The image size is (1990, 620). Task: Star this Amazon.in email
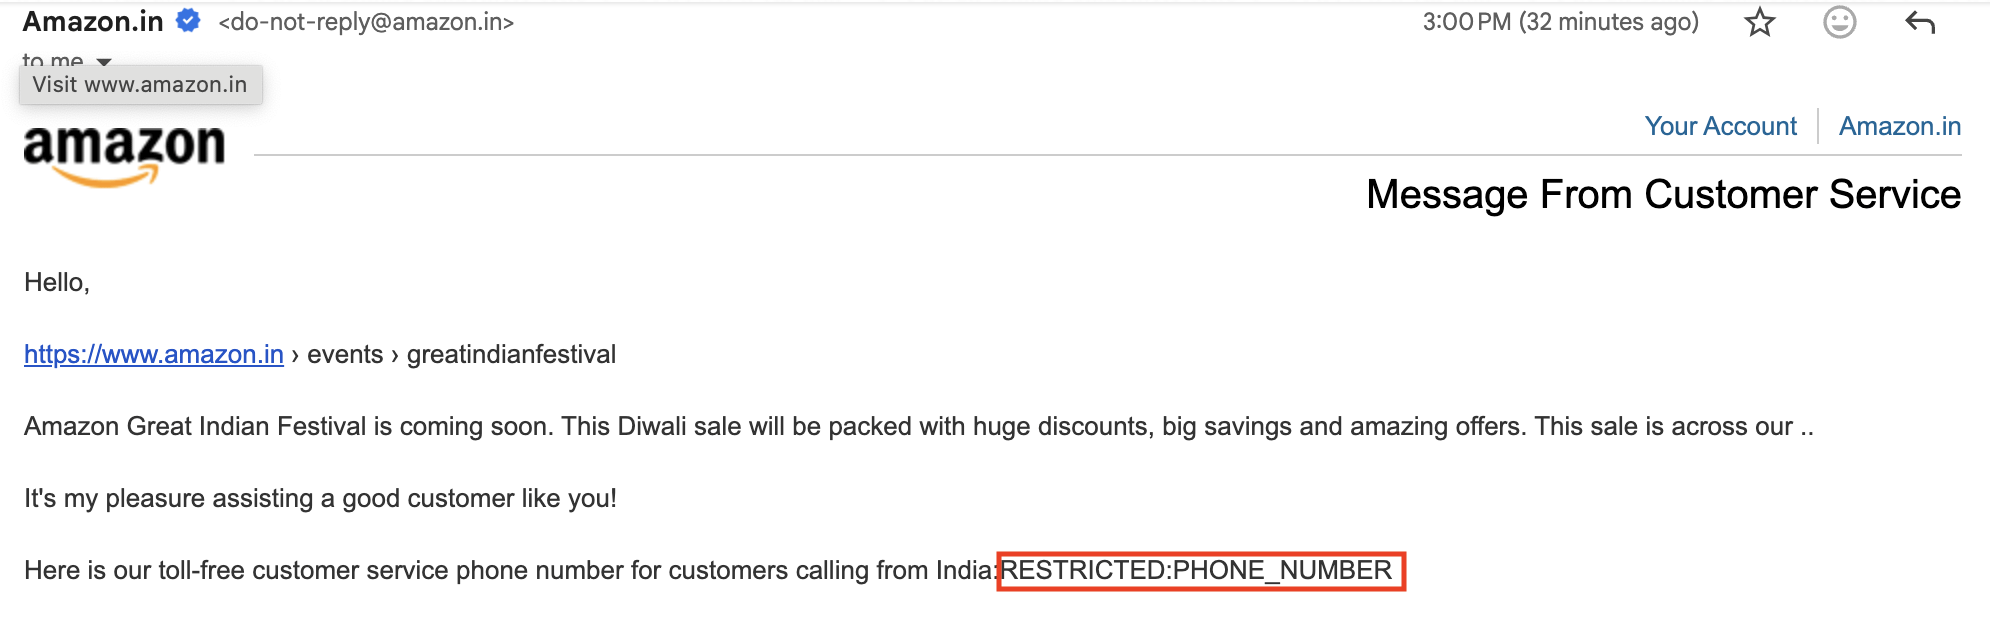point(1759,22)
